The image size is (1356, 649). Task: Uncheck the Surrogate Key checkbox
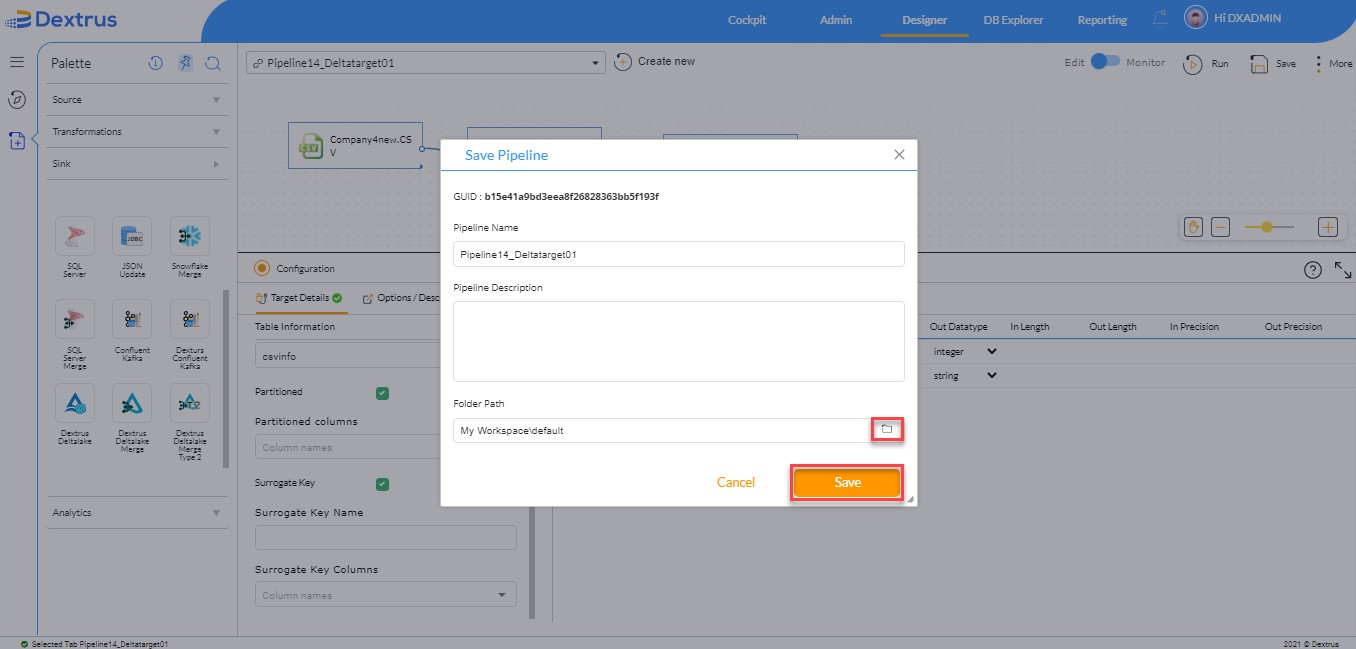(382, 484)
